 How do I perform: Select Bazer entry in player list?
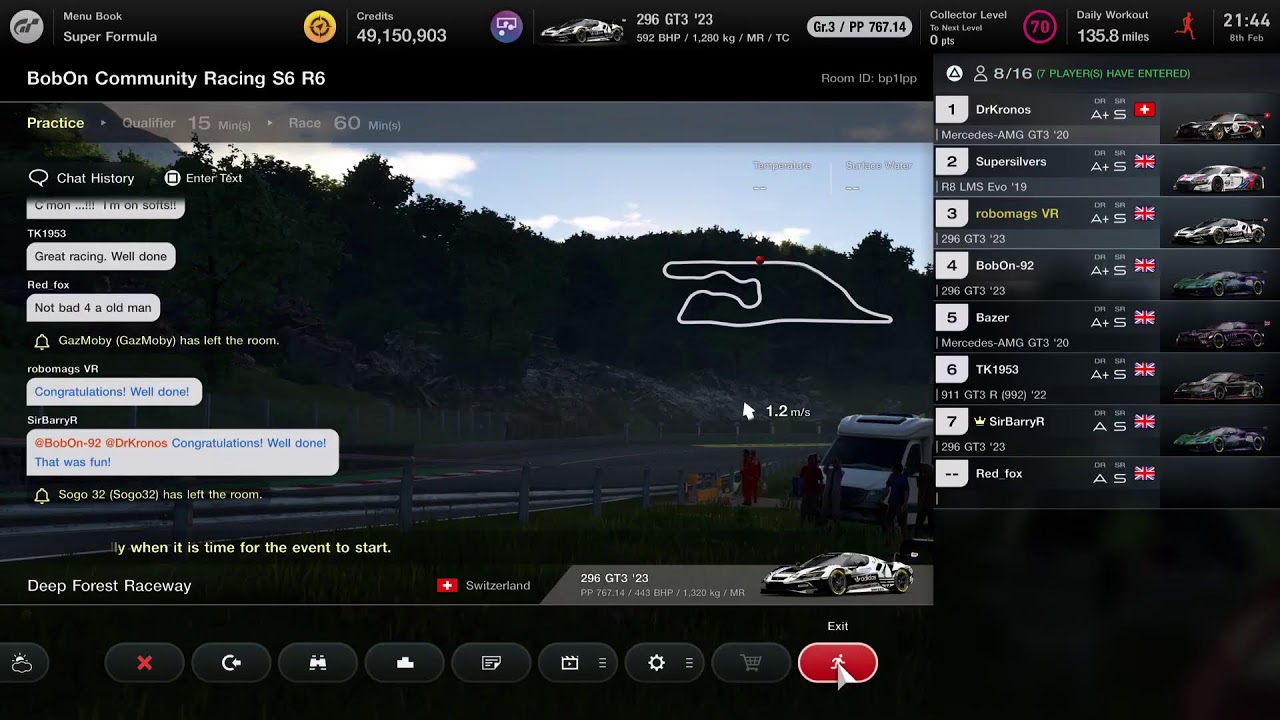(x=1107, y=327)
